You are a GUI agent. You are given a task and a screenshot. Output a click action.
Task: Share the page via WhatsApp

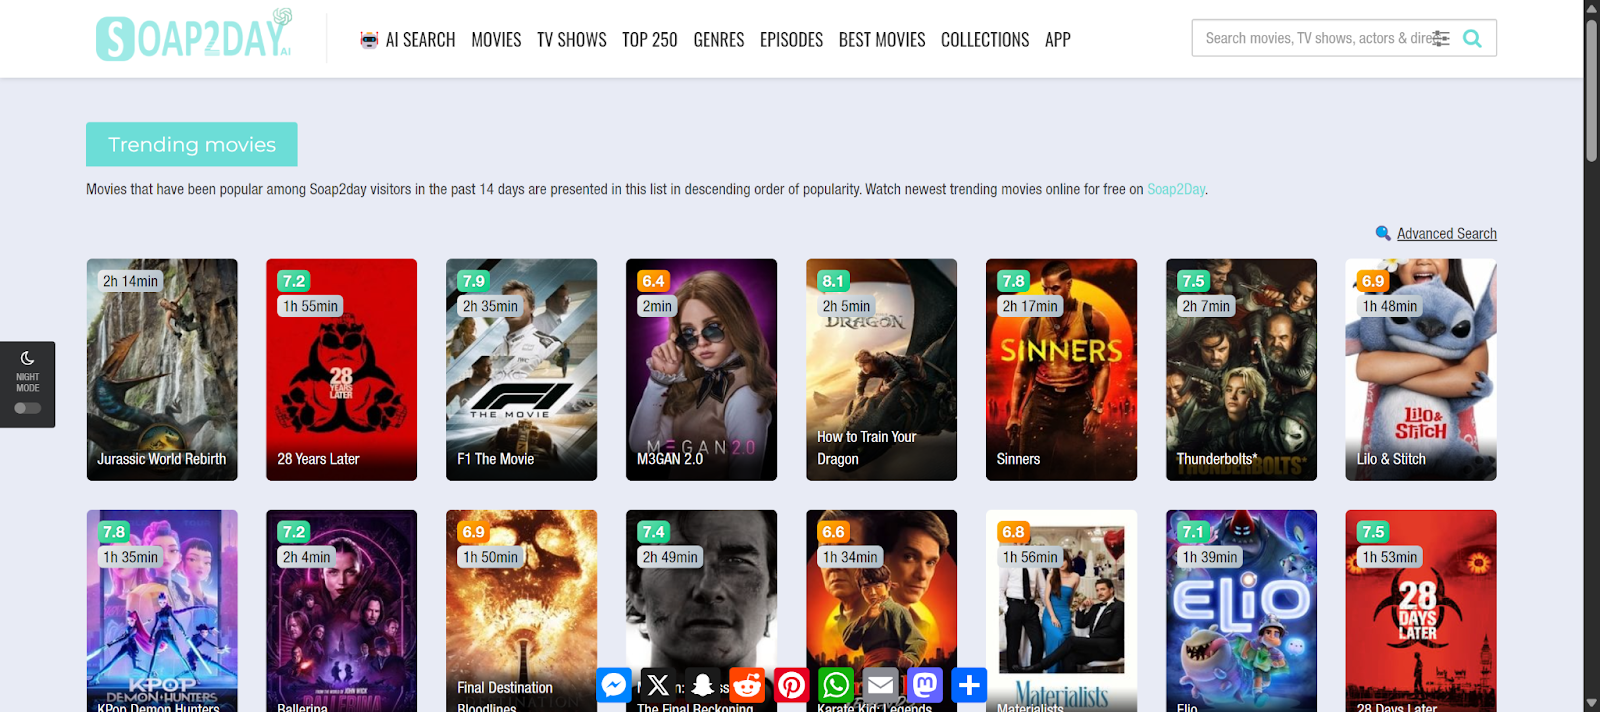point(836,685)
